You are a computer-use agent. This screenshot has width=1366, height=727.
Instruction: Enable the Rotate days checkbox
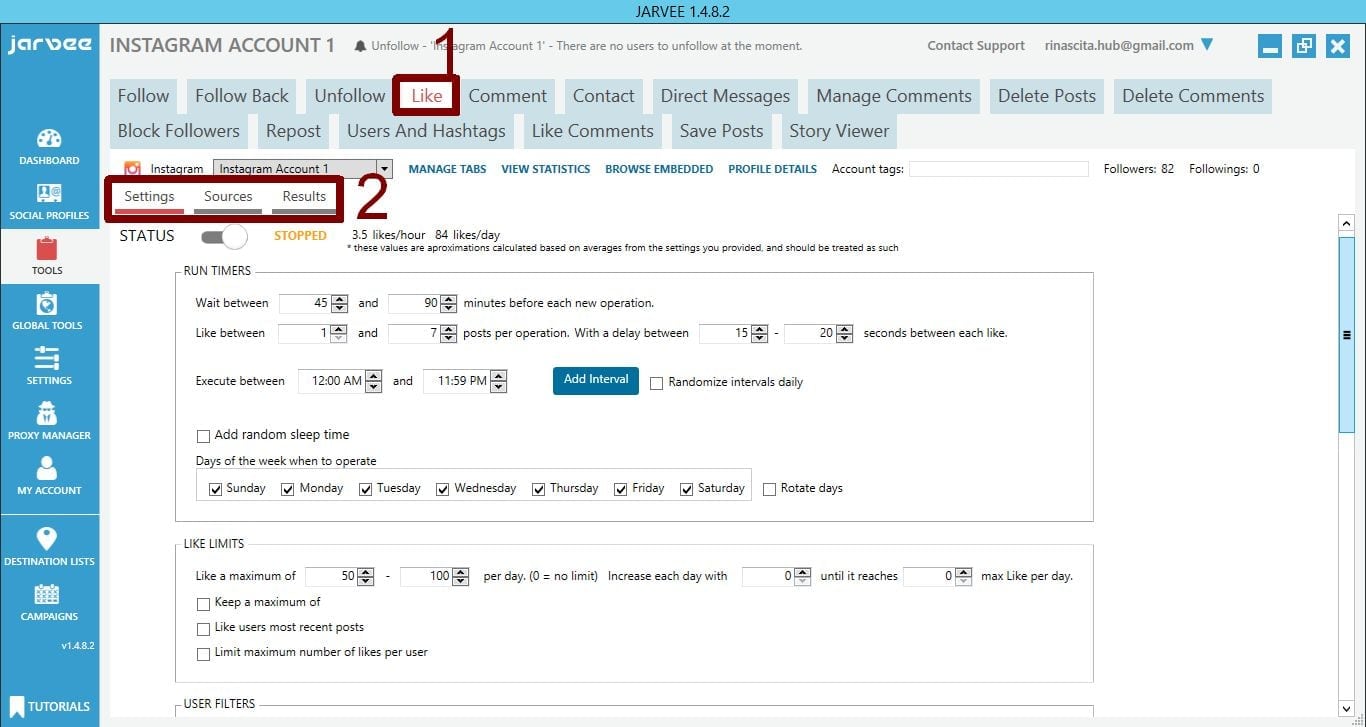769,489
